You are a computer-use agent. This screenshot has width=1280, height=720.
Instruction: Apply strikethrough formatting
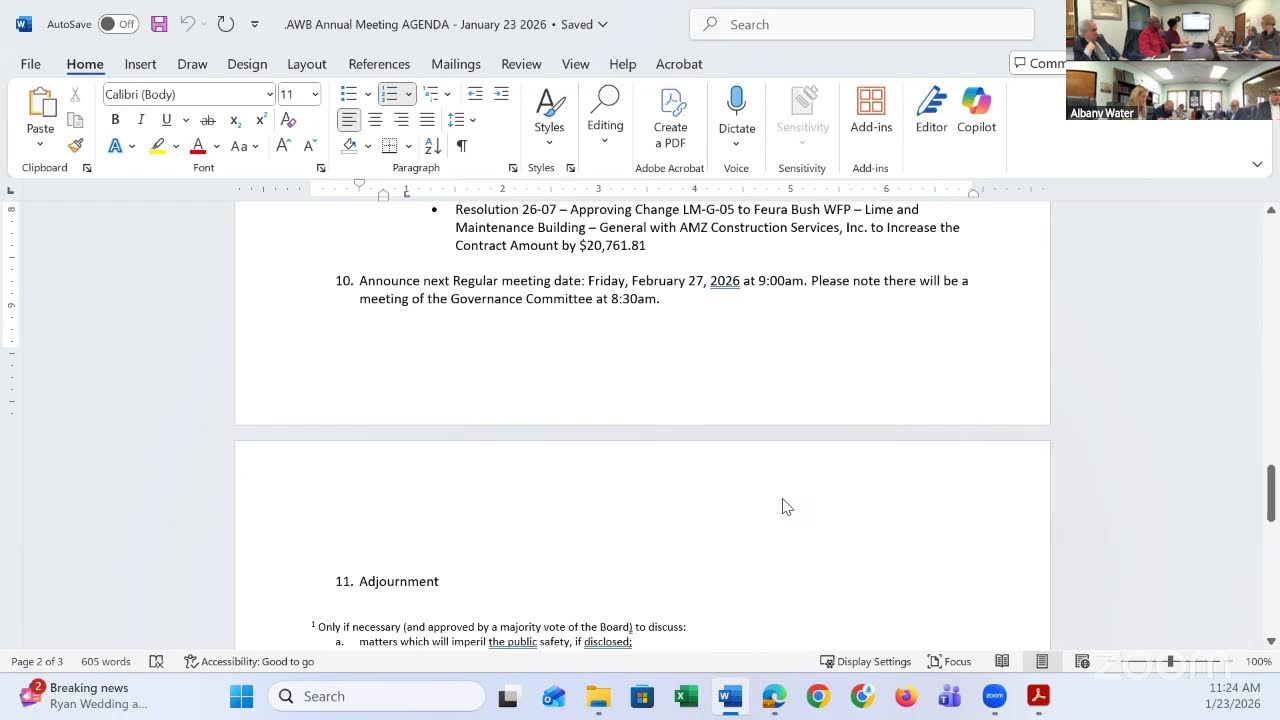(208, 120)
